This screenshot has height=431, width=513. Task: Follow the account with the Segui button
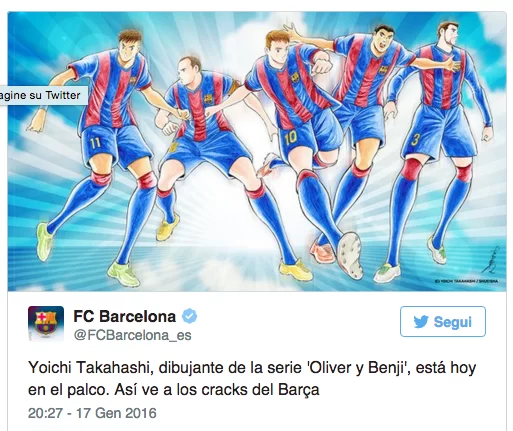pyautogui.click(x=443, y=321)
